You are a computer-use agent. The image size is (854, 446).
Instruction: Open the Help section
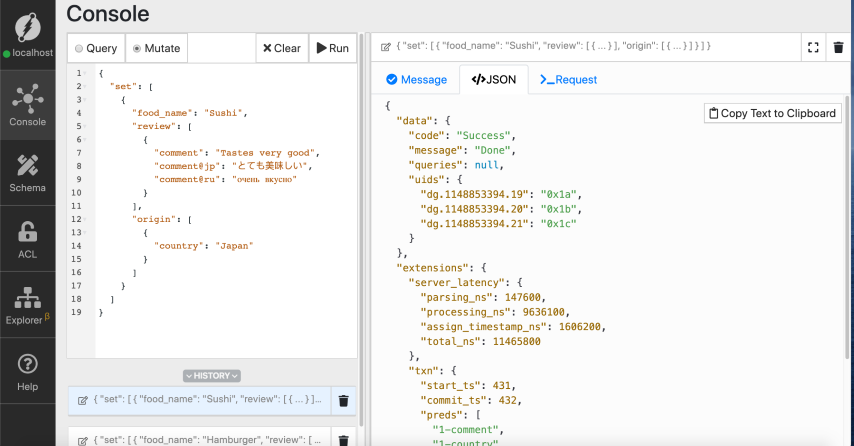(28, 371)
